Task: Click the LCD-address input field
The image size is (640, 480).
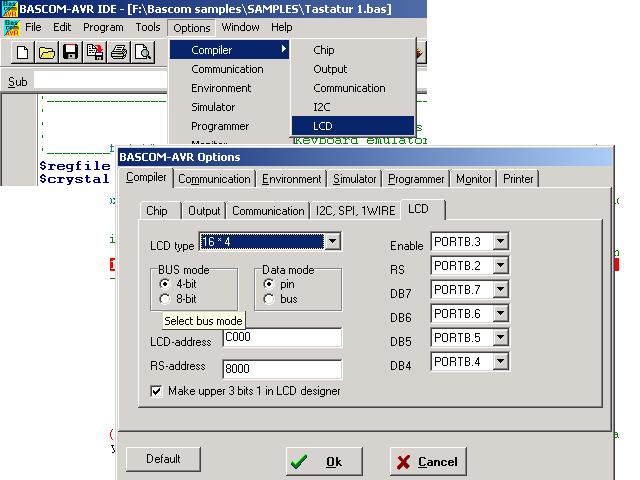Action: point(282,337)
